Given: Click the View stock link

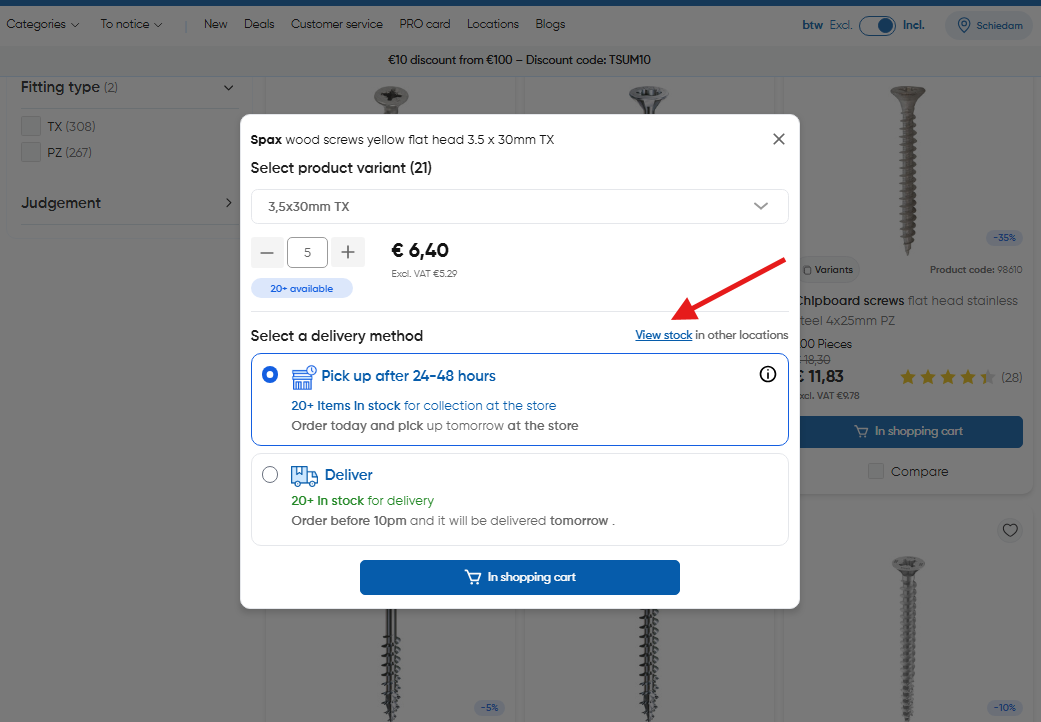Looking at the screenshot, I should click(x=663, y=335).
